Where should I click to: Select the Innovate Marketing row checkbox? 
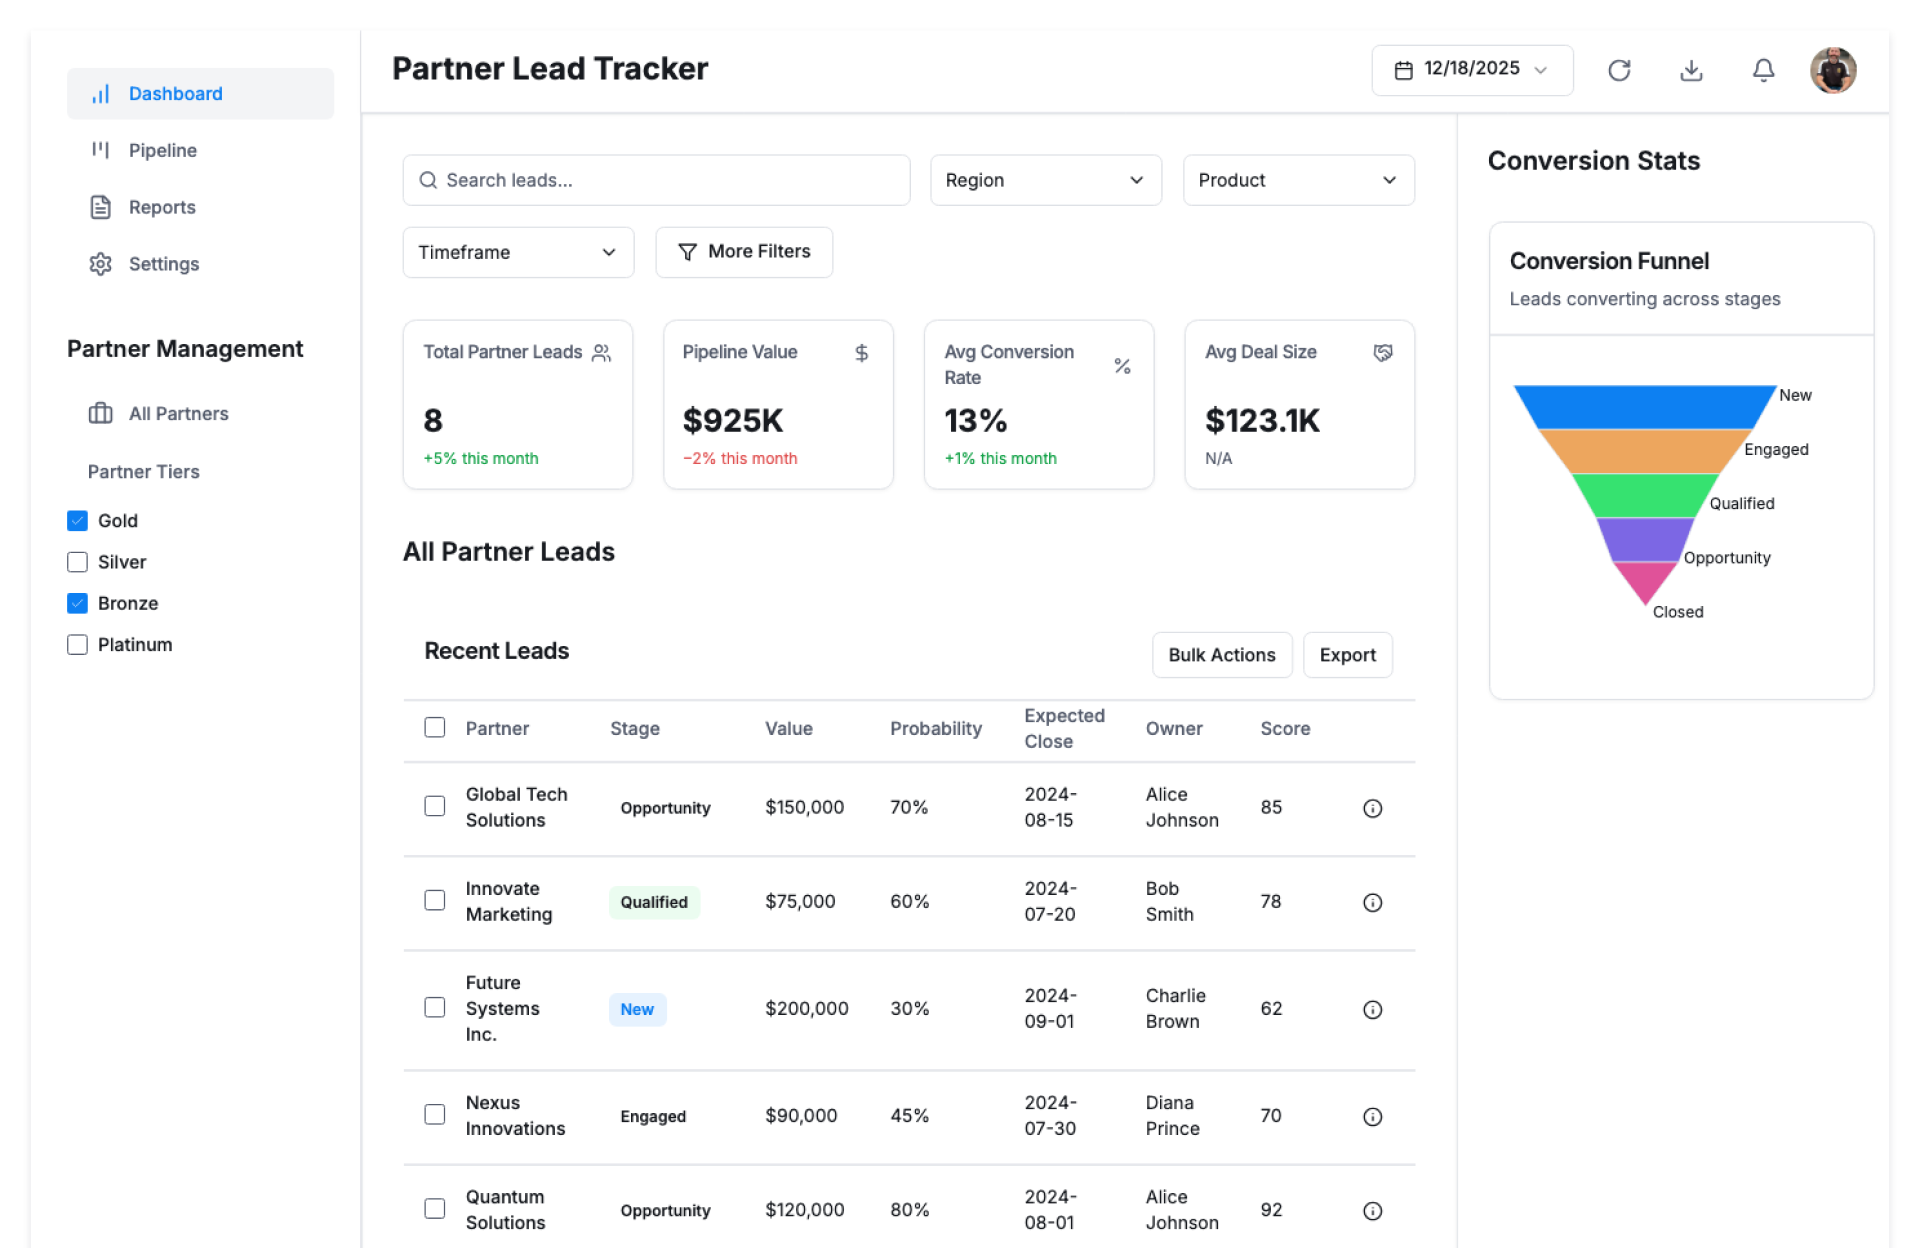pyautogui.click(x=434, y=900)
